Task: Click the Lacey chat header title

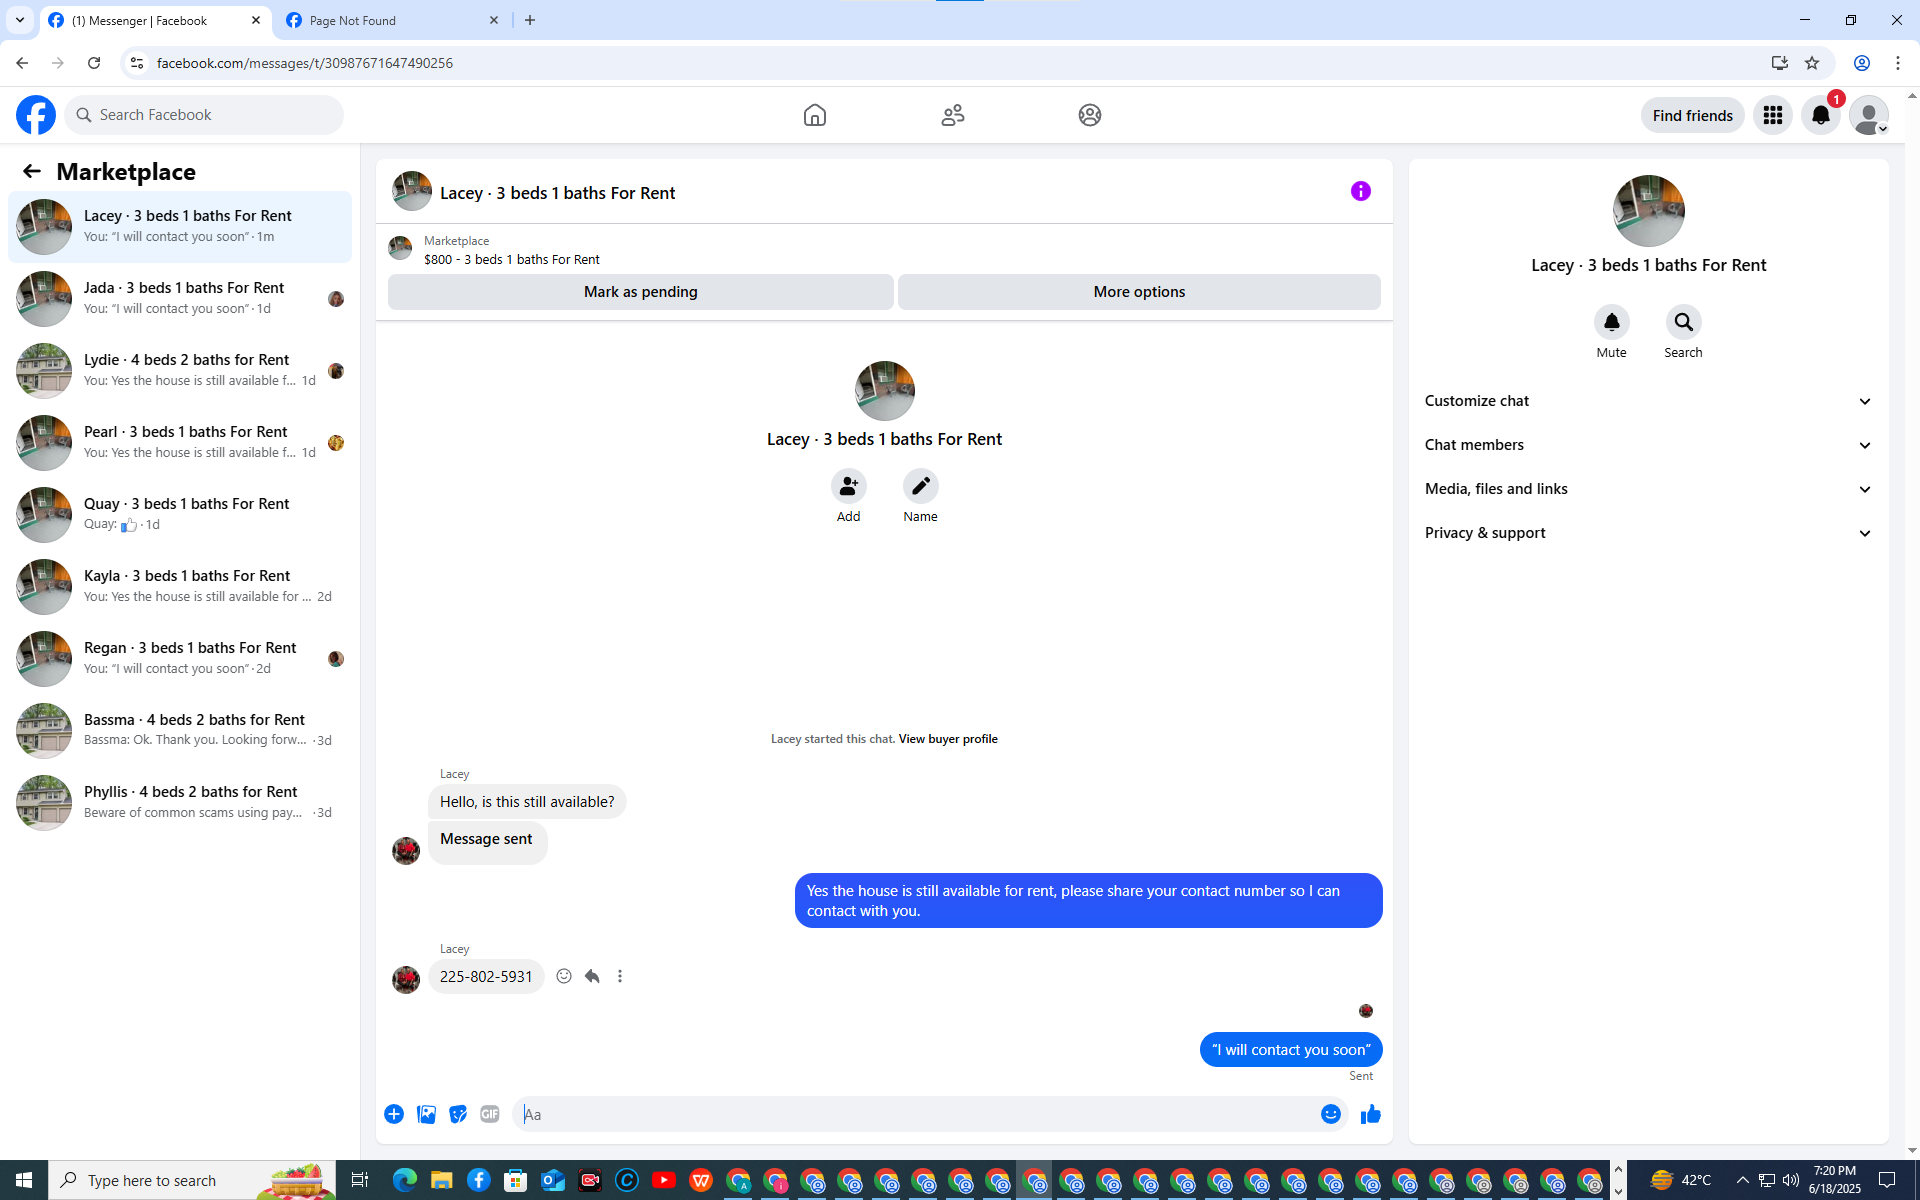Action: (x=558, y=193)
